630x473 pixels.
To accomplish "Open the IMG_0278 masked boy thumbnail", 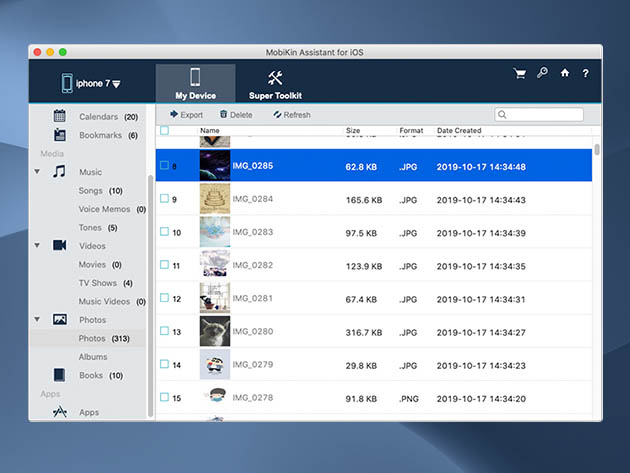I will (x=215, y=397).
